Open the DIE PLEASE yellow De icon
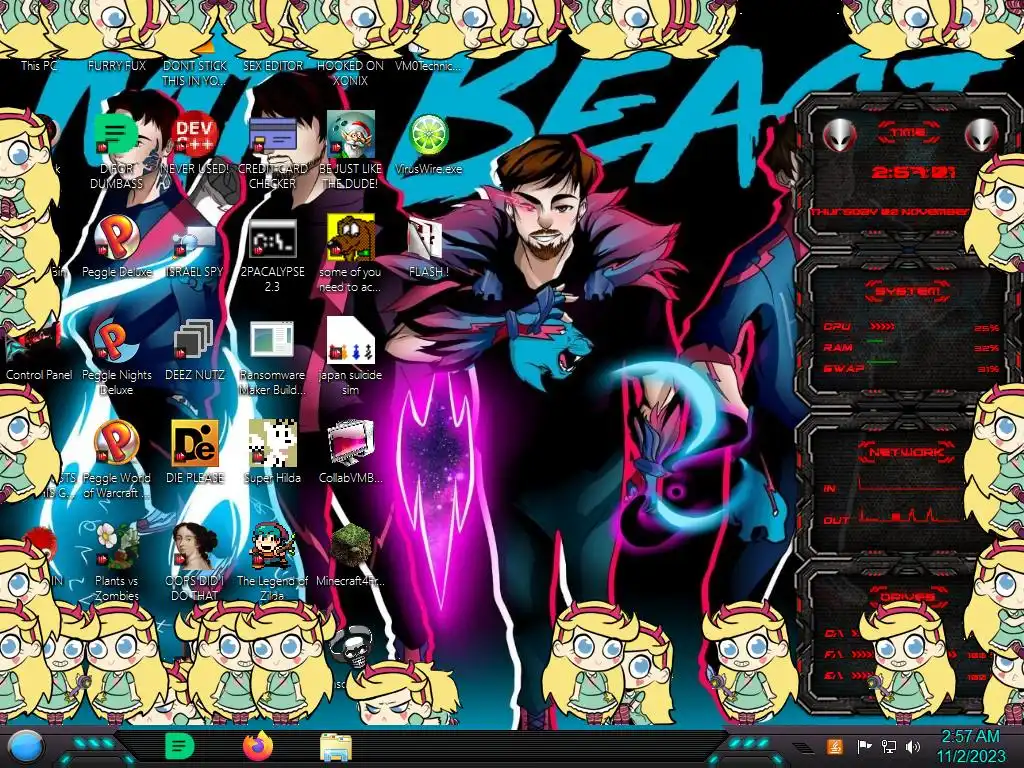Viewport: 1024px width, 768px height. 195,445
